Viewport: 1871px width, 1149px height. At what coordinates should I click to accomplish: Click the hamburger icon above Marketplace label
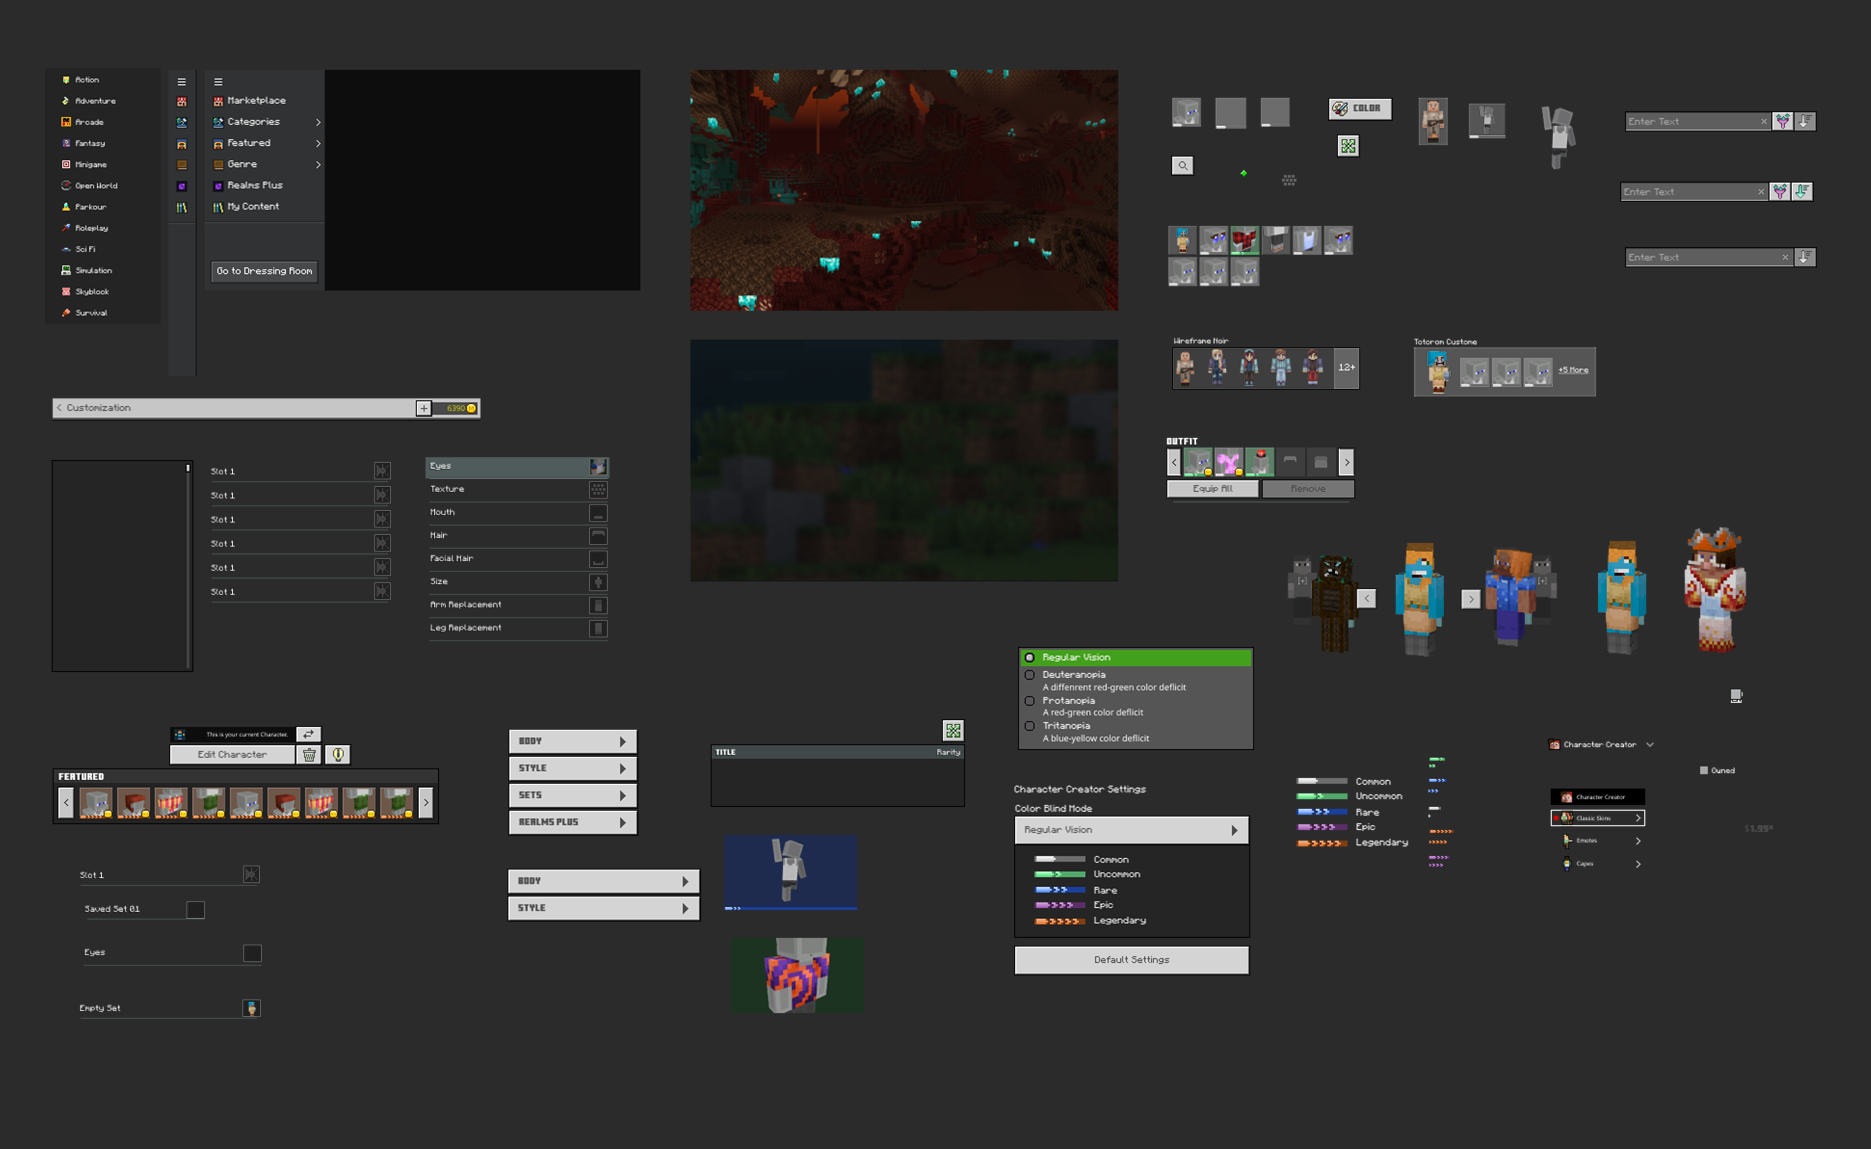(x=218, y=82)
